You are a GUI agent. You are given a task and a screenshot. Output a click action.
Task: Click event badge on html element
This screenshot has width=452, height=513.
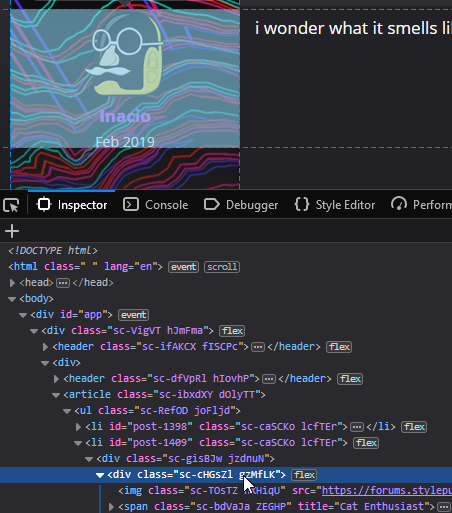(184, 267)
